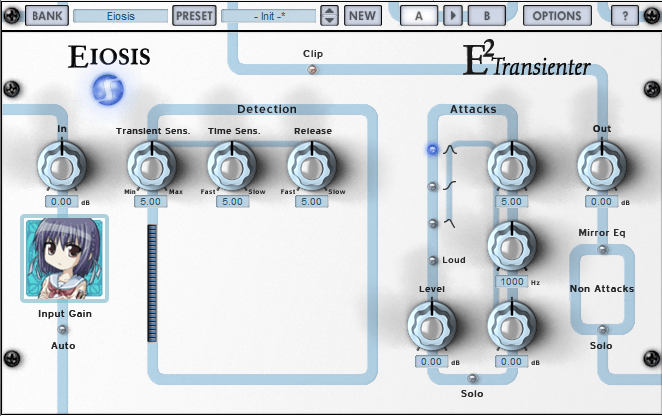Click the vertical detection level meter
The image size is (662, 416).
152,283
